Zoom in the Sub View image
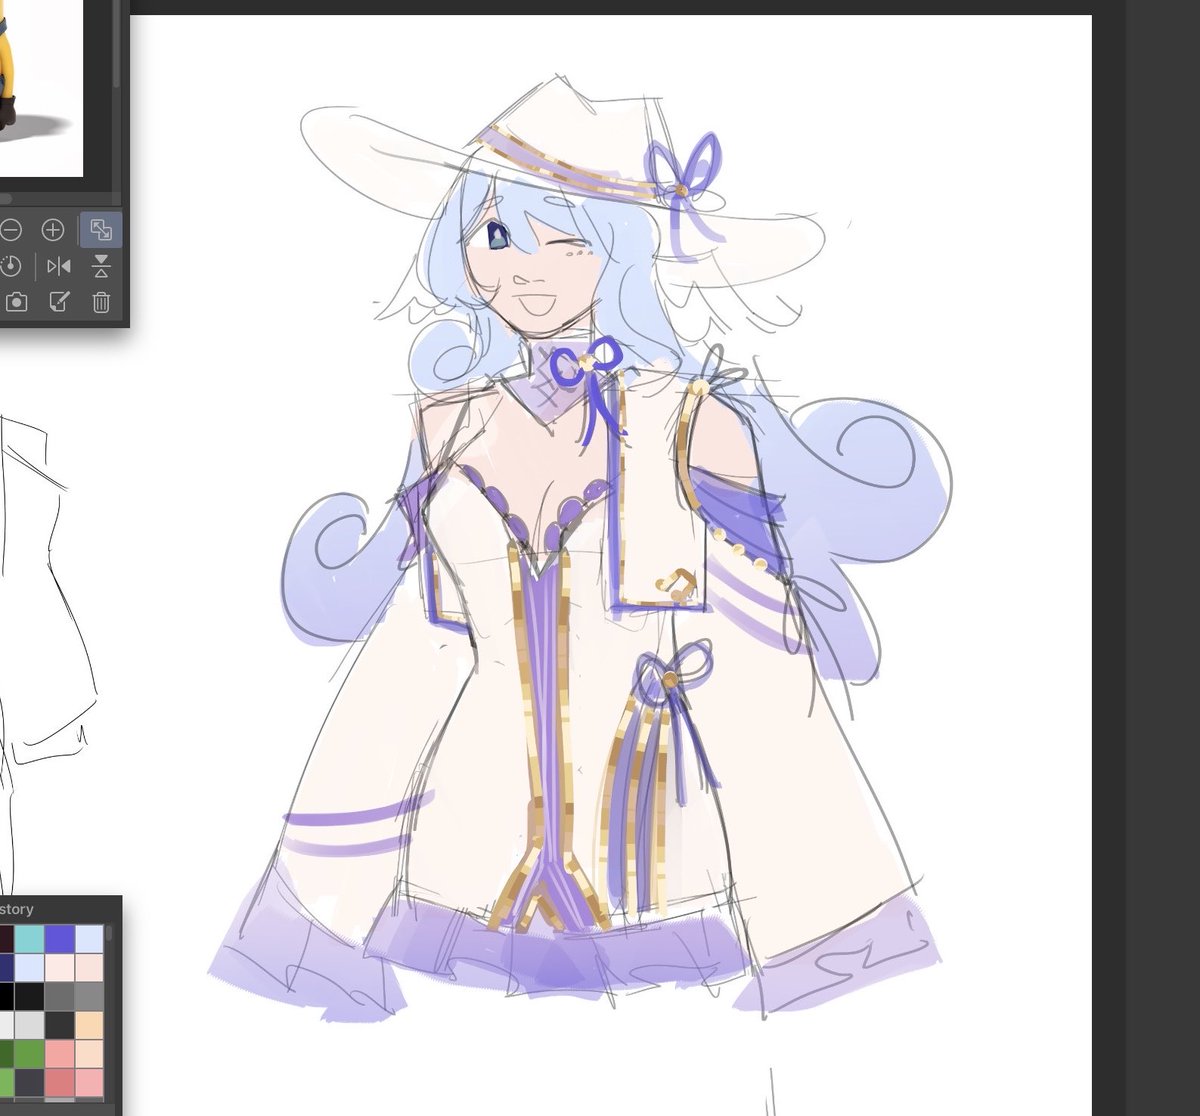1200x1116 pixels. 52,230
